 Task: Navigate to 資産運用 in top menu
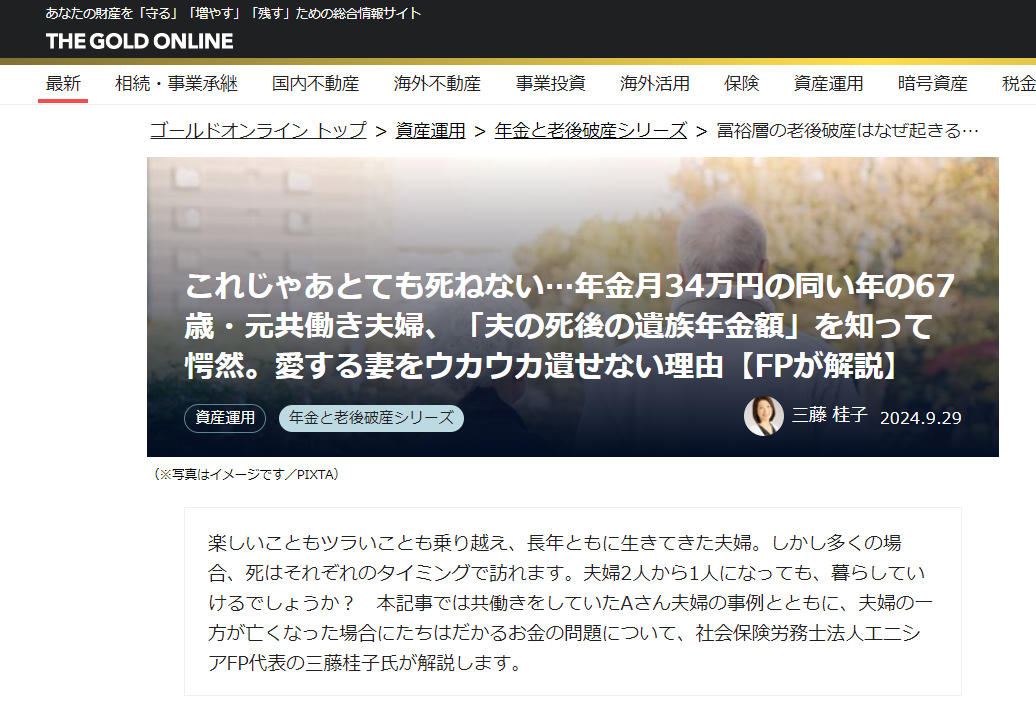point(829,84)
